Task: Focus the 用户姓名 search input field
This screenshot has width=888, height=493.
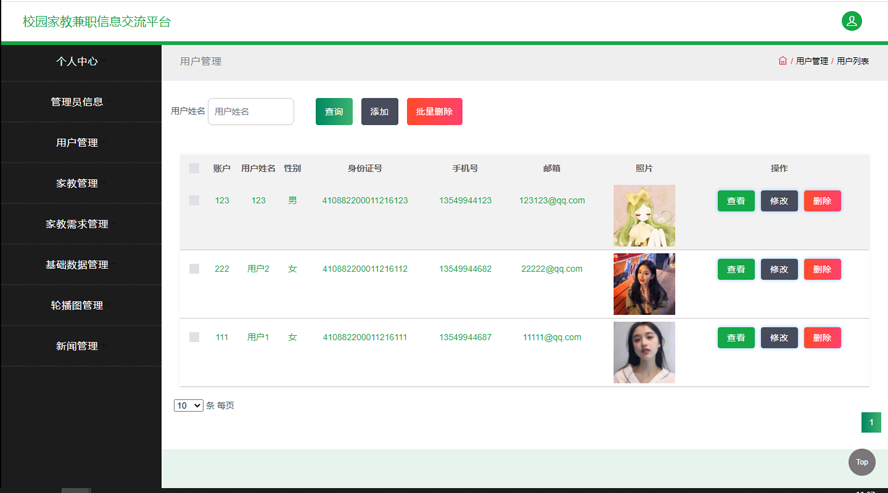Action: [x=251, y=112]
